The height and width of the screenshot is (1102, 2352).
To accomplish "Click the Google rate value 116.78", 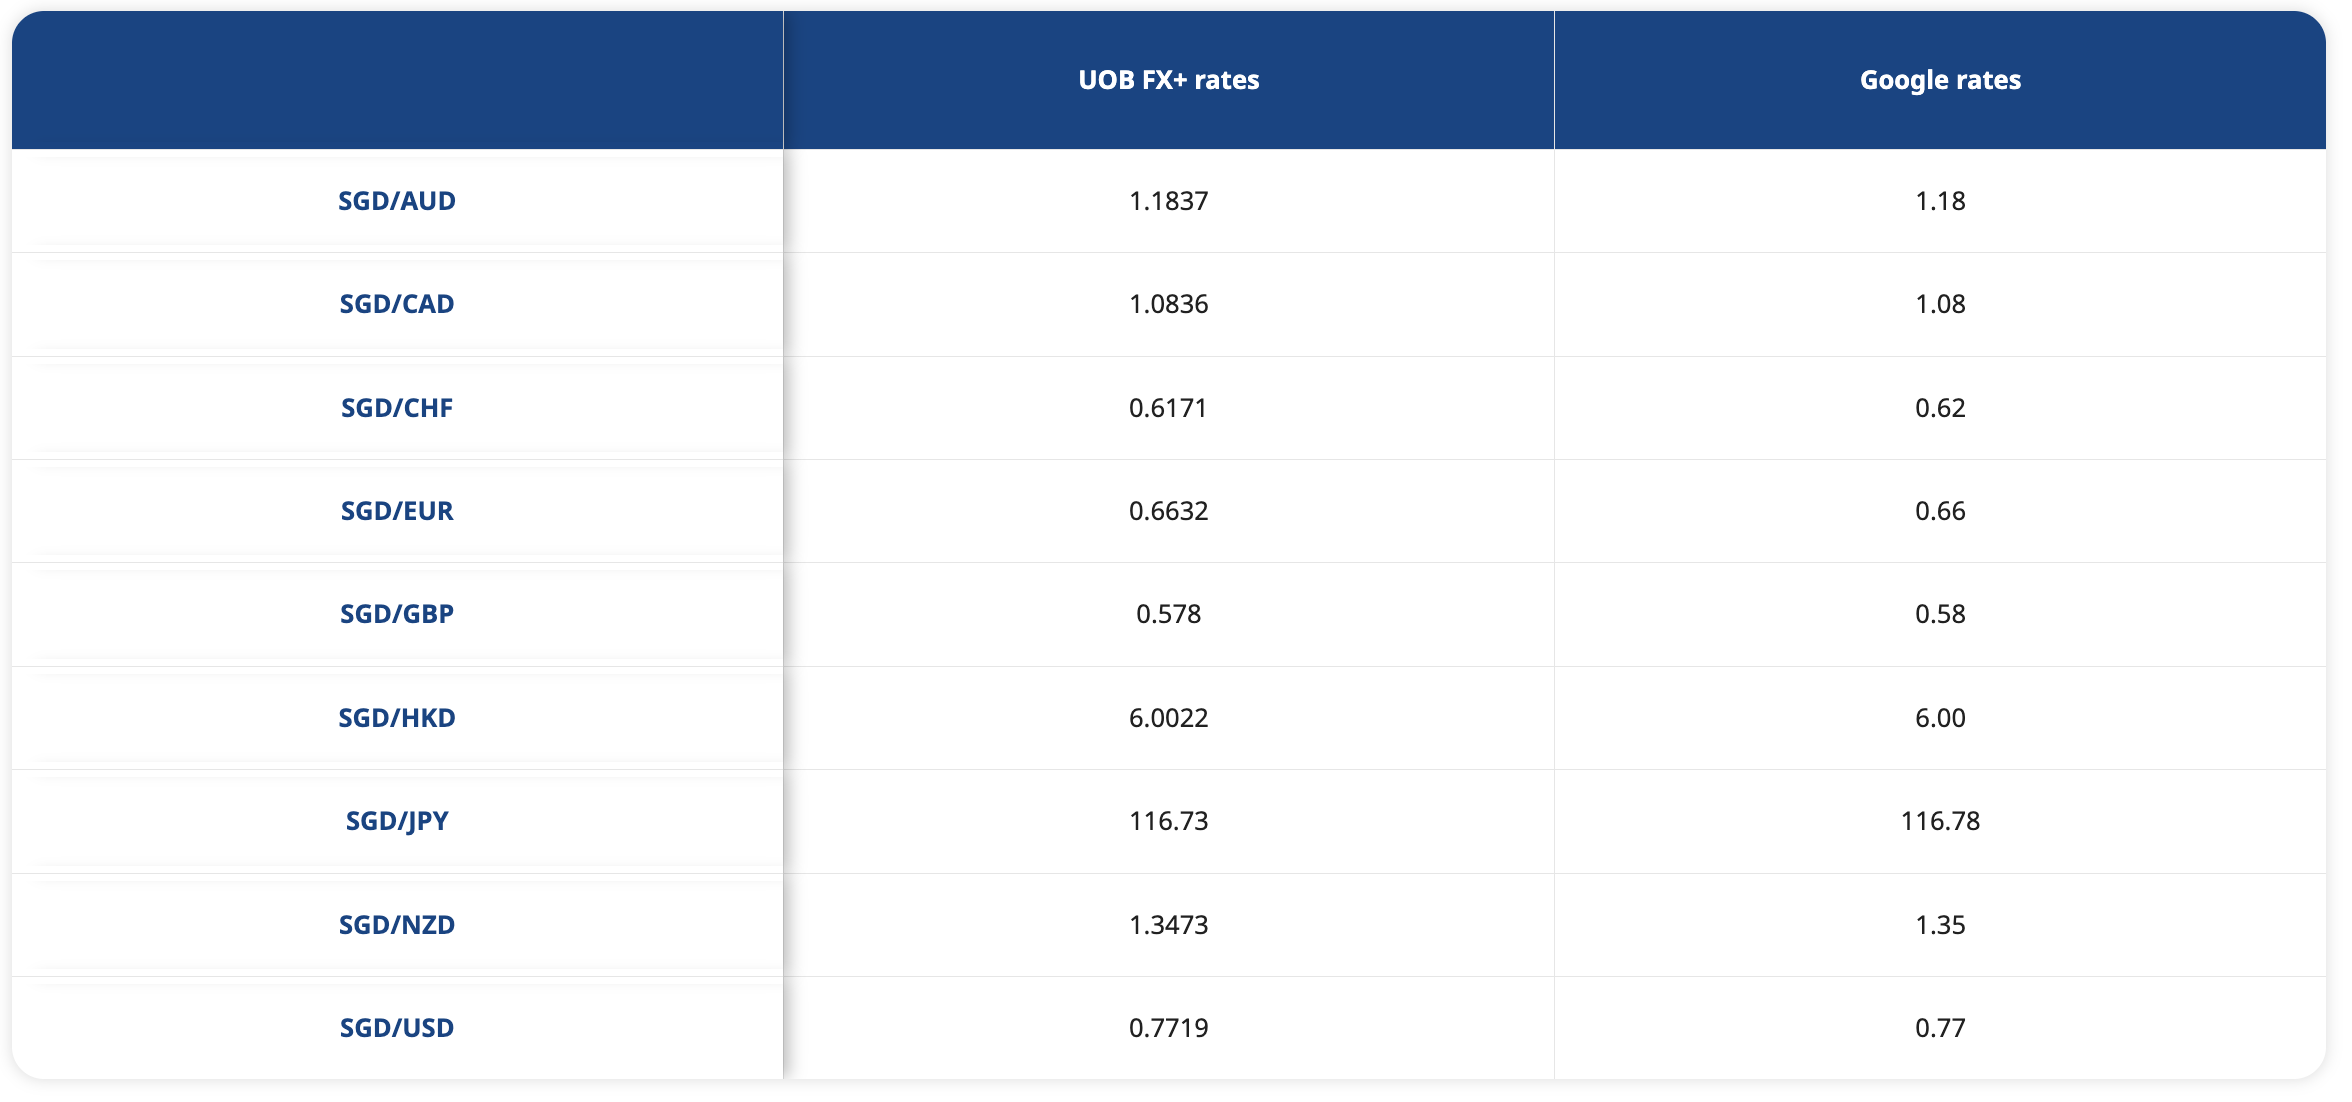I will coord(1940,821).
